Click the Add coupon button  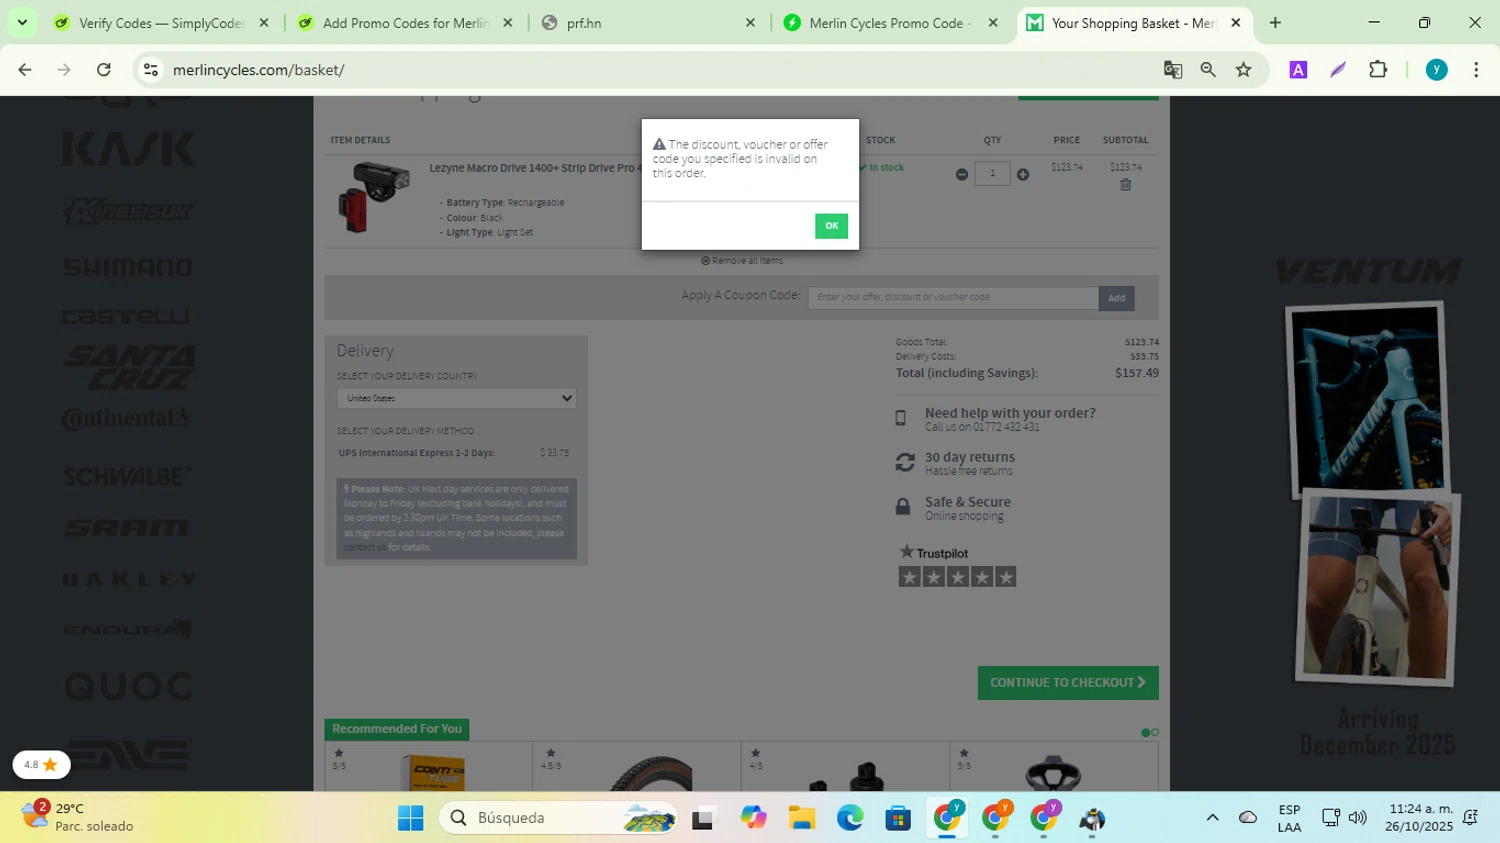pos(1116,298)
